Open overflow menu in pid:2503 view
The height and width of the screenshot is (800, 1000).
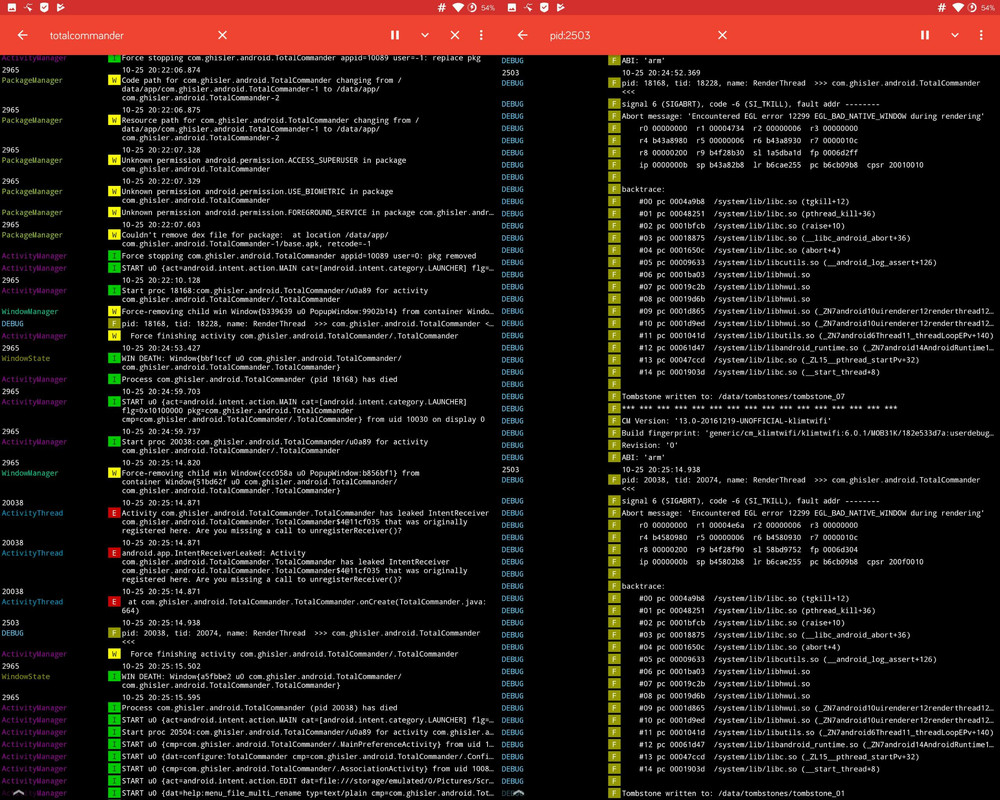click(x=981, y=35)
